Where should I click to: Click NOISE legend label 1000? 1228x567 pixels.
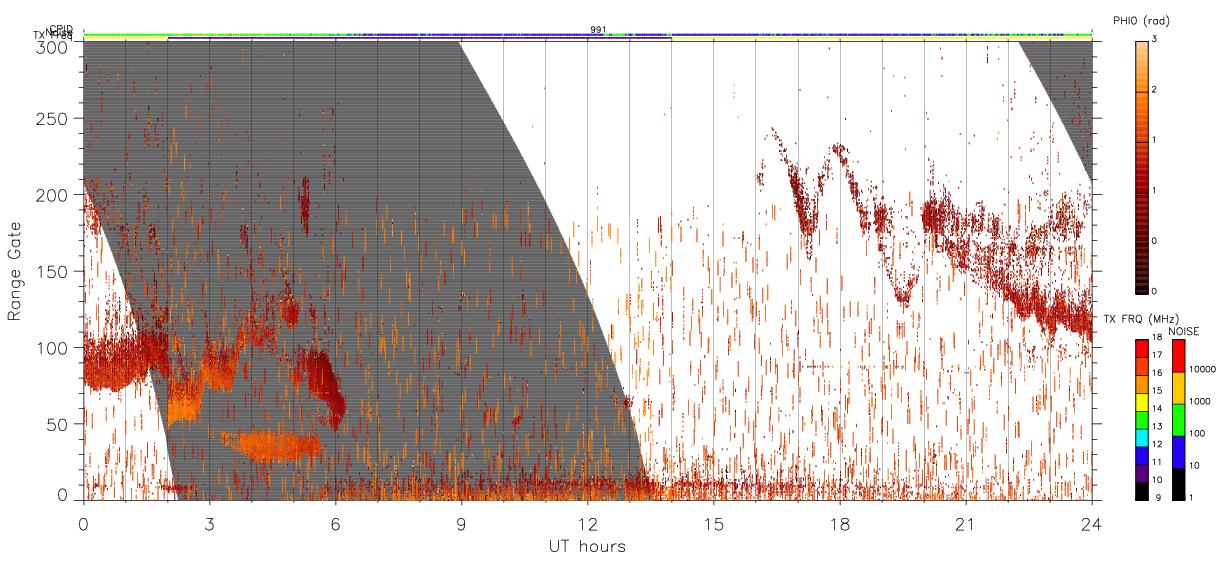coord(1200,401)
